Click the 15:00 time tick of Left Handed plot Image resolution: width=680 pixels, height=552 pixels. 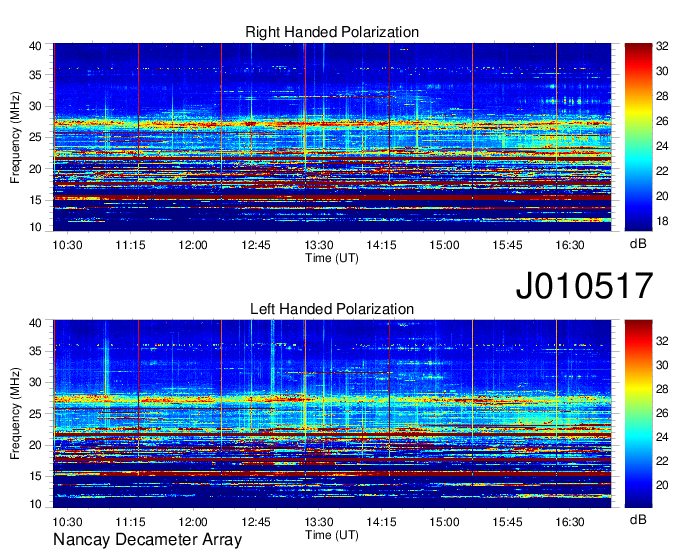pos(445,522)
